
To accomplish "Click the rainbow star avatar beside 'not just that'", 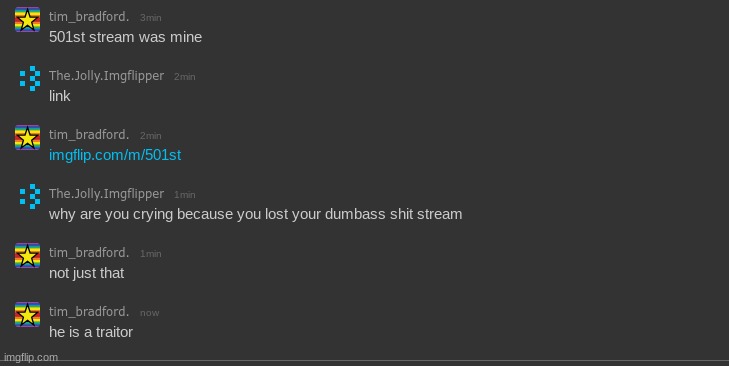I will (x=27, y=256).
